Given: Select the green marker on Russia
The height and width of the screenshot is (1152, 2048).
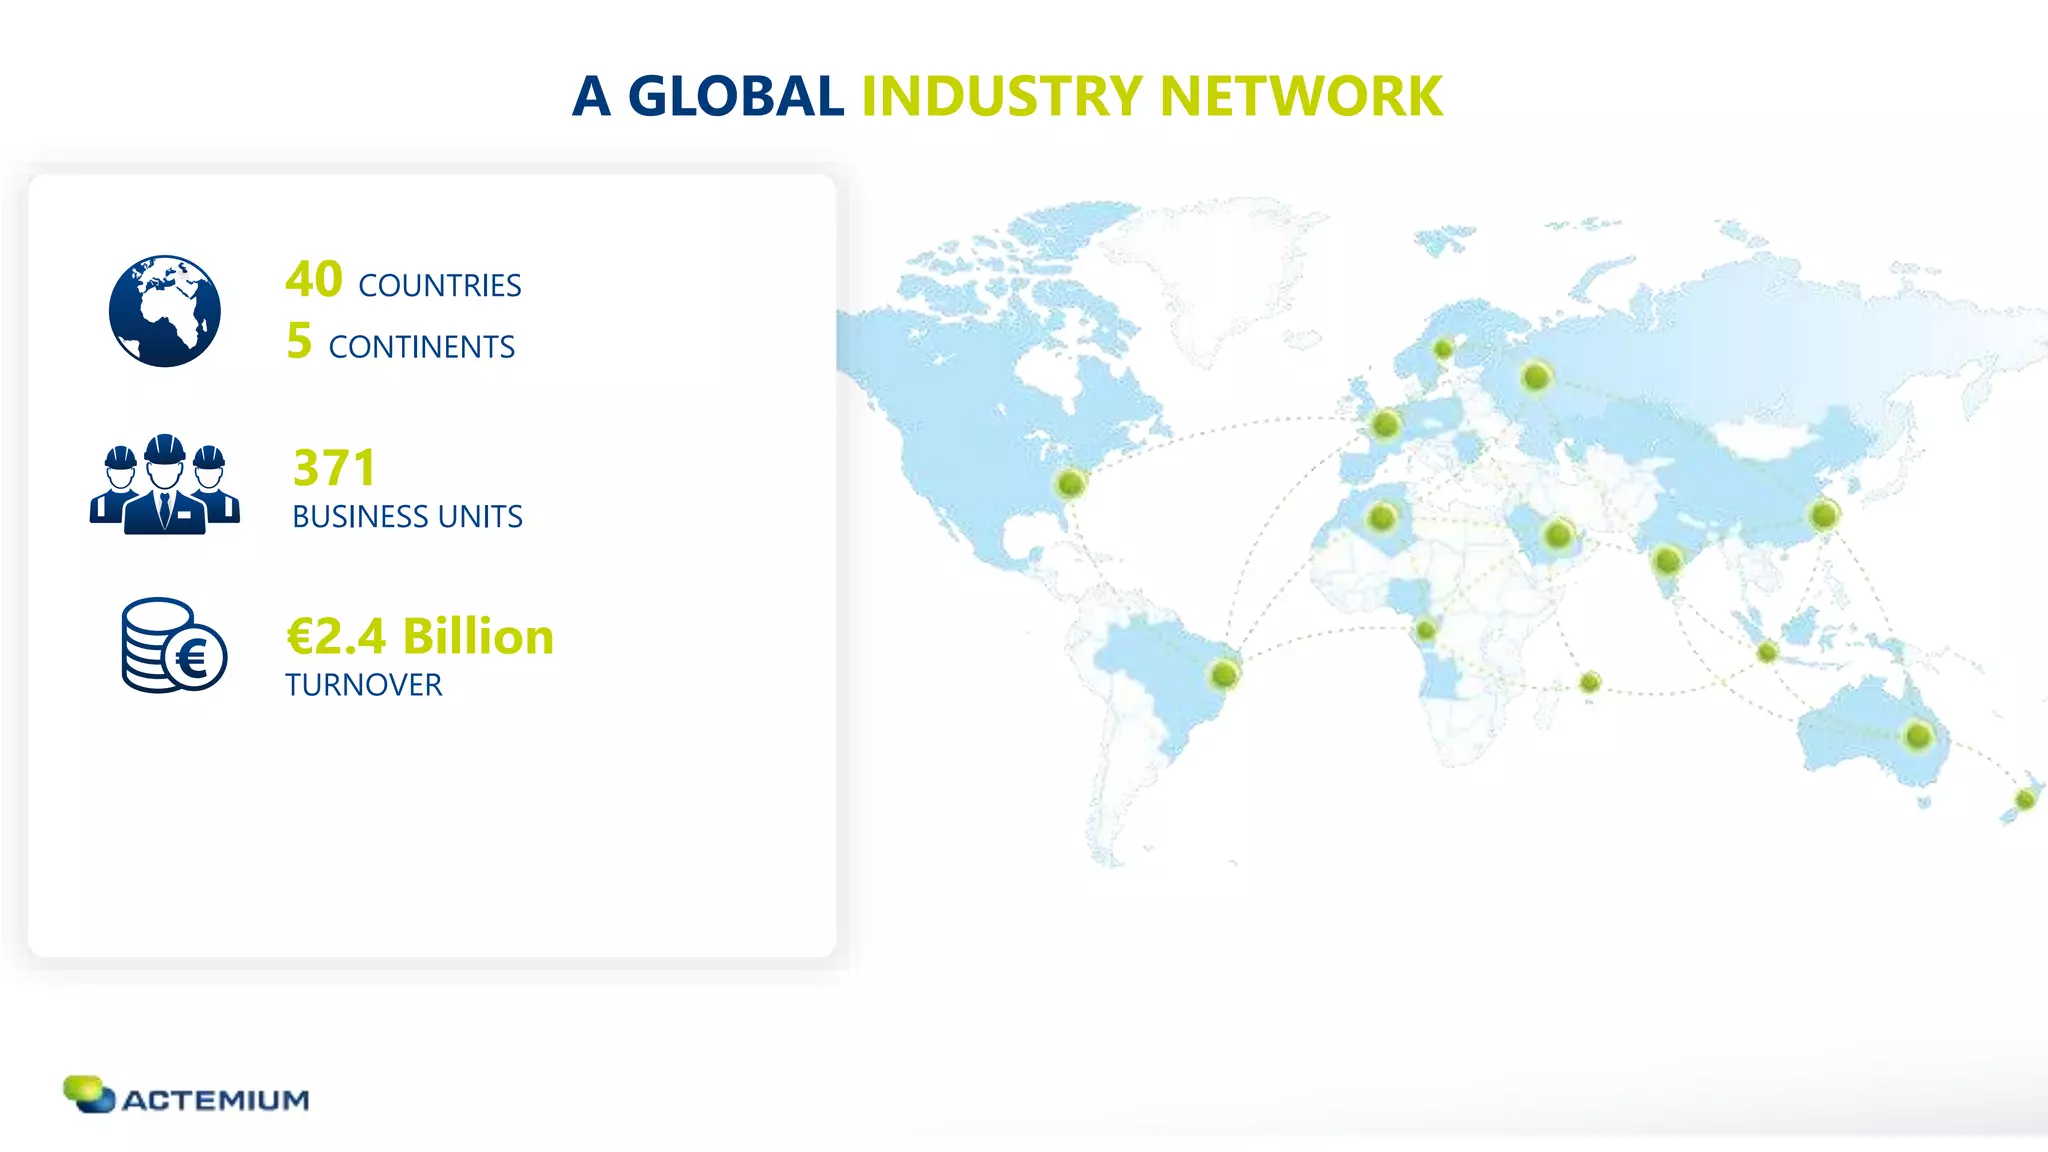Looking at the screenshot, I should pos(1536,377).
